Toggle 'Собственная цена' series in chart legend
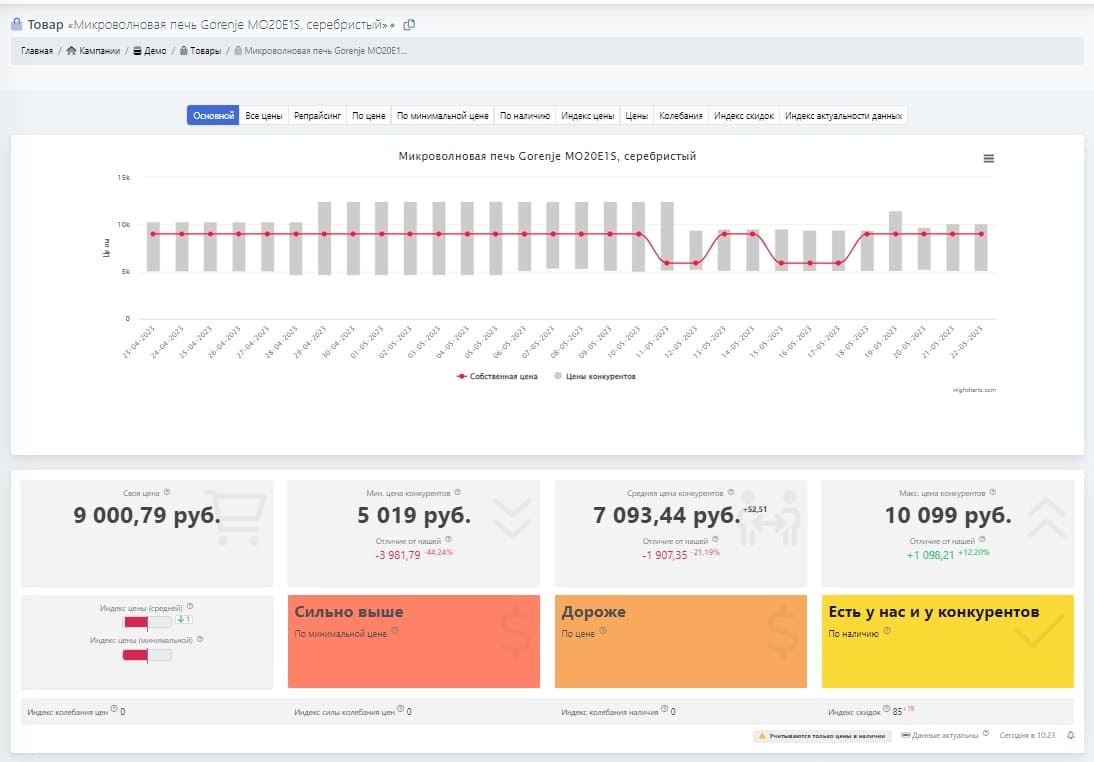1094x762 pixels. [x=497, y=377]
